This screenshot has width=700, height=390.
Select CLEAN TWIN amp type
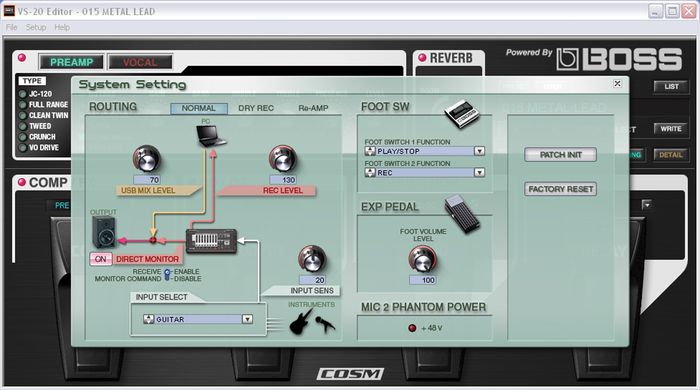tap(44, 116)
